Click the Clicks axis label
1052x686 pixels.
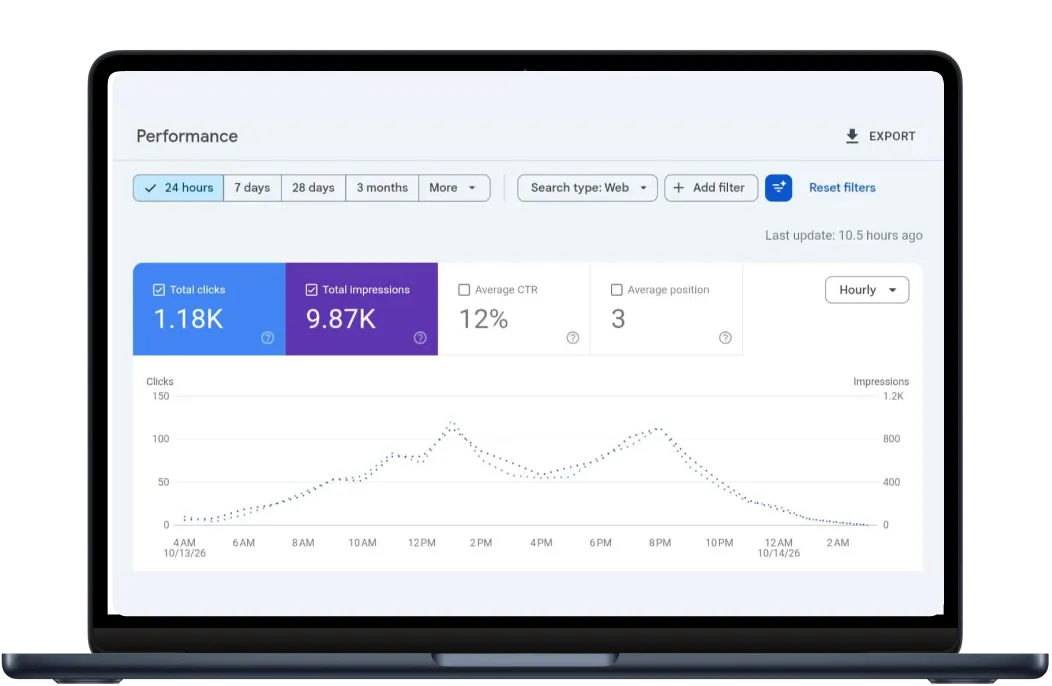[x=160, y=381]
